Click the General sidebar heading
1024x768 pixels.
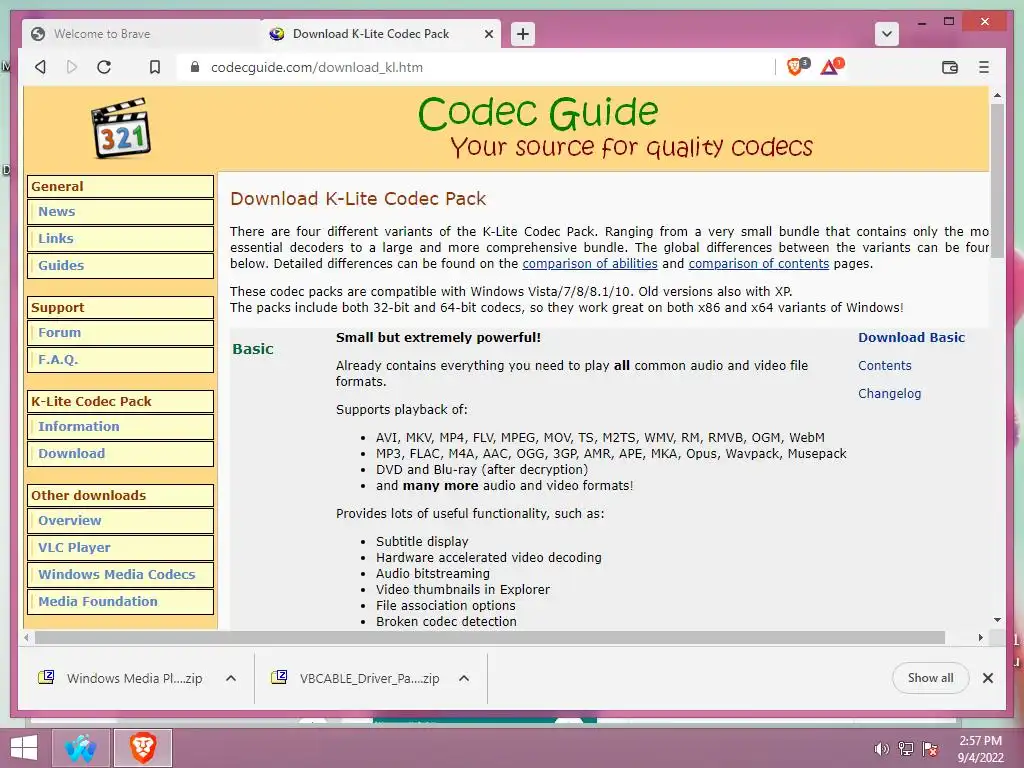click(x=120, y=186)
